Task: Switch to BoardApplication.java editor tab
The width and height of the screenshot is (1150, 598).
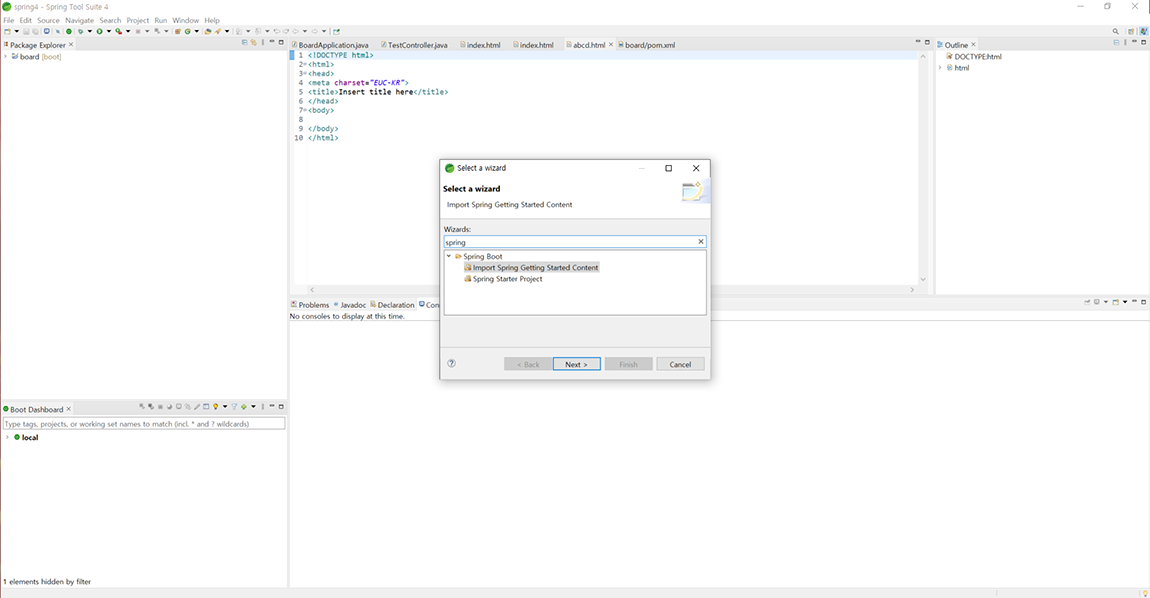Action: tap(333, 45)
